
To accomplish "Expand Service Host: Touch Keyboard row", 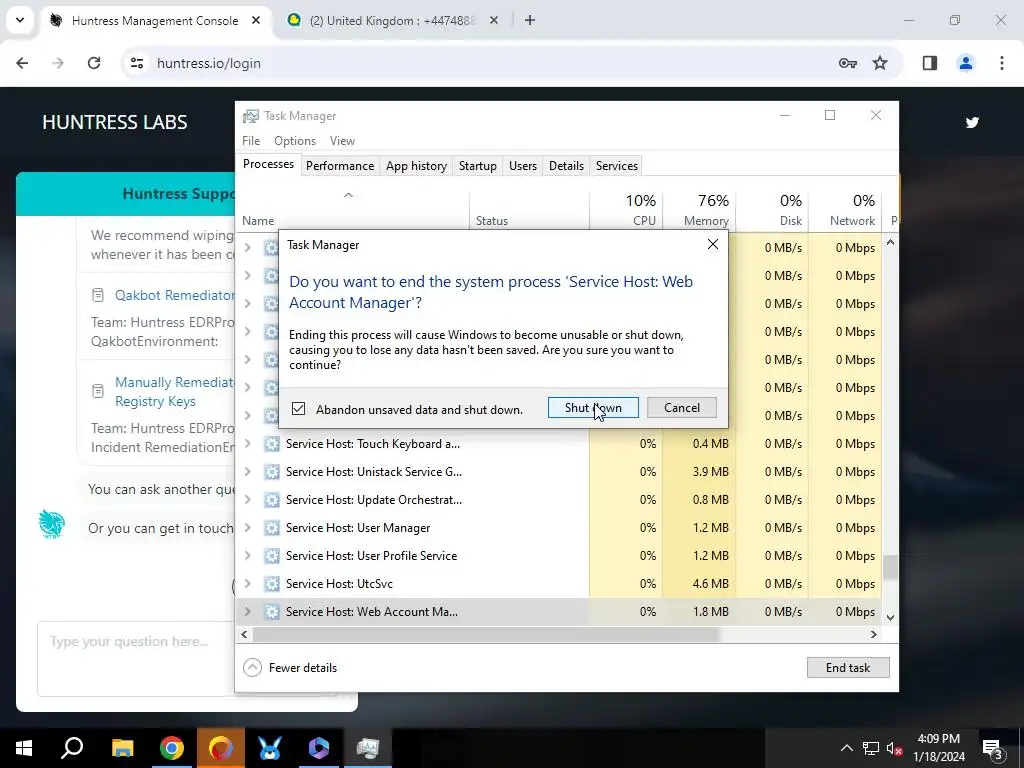I will (248, 444).
